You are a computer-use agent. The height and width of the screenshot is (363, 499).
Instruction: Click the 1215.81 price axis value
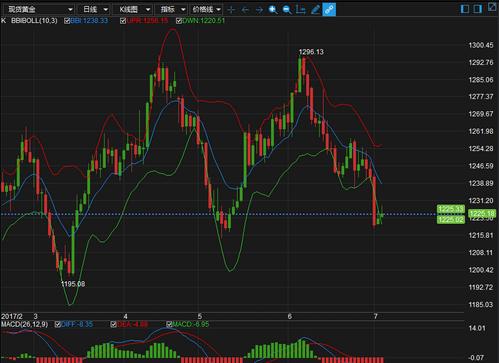click(481, 235)
